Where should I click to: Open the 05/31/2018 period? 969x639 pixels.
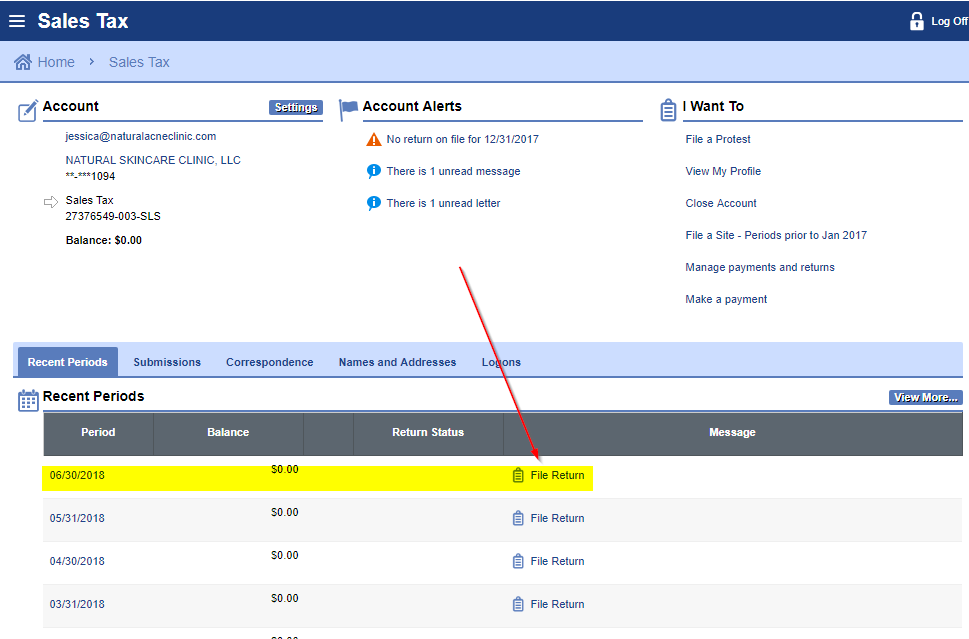point(77,518)
